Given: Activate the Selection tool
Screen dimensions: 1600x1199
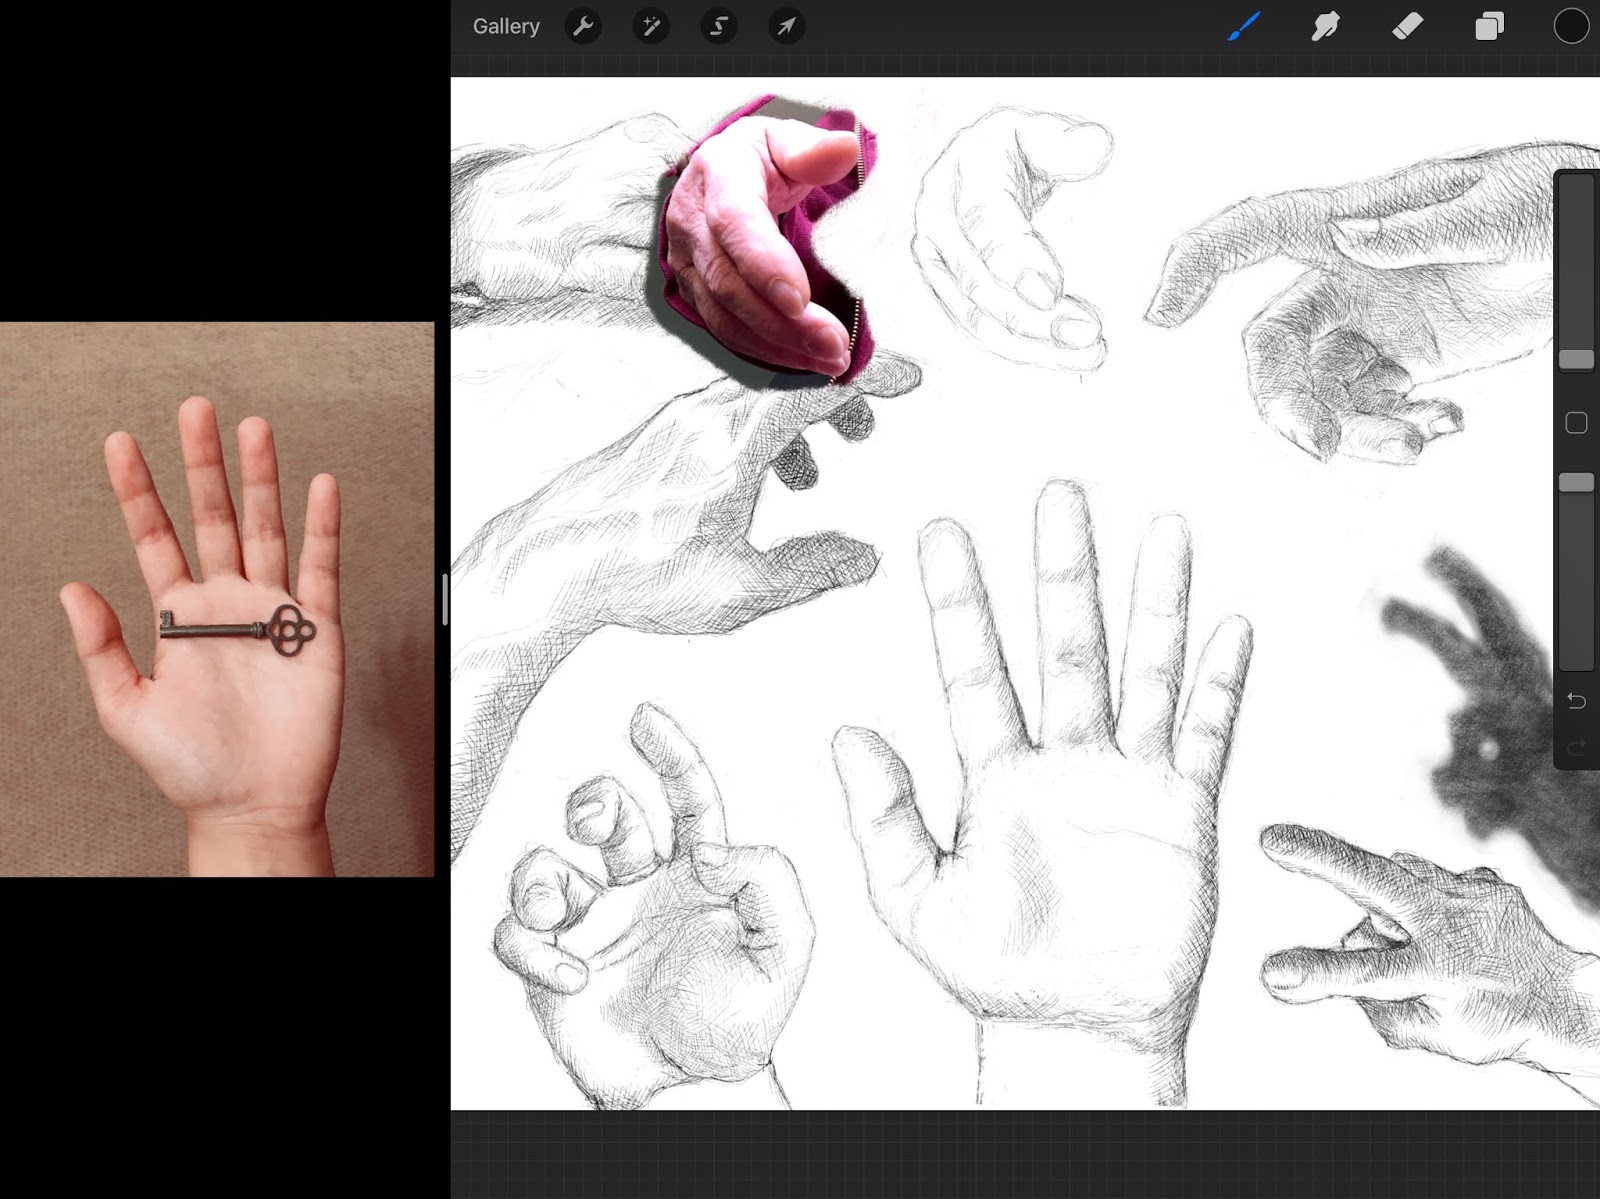Looking at the screenshot, I should (719, 27).
